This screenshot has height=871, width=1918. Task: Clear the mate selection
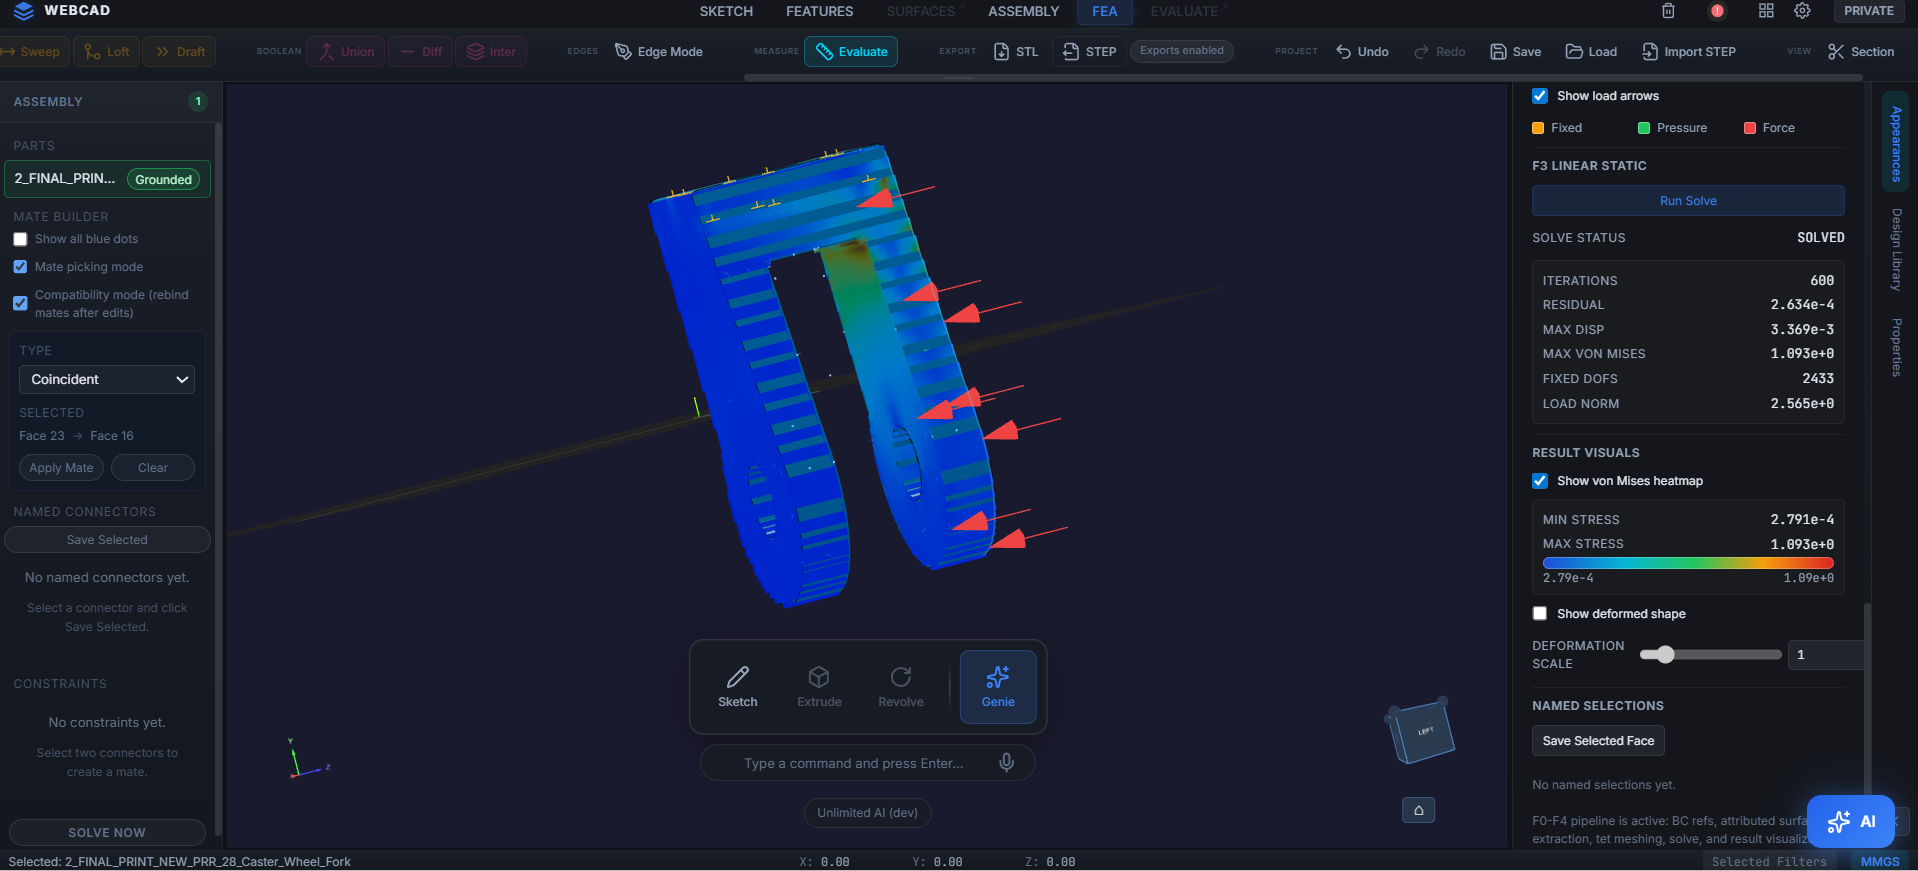153,468
